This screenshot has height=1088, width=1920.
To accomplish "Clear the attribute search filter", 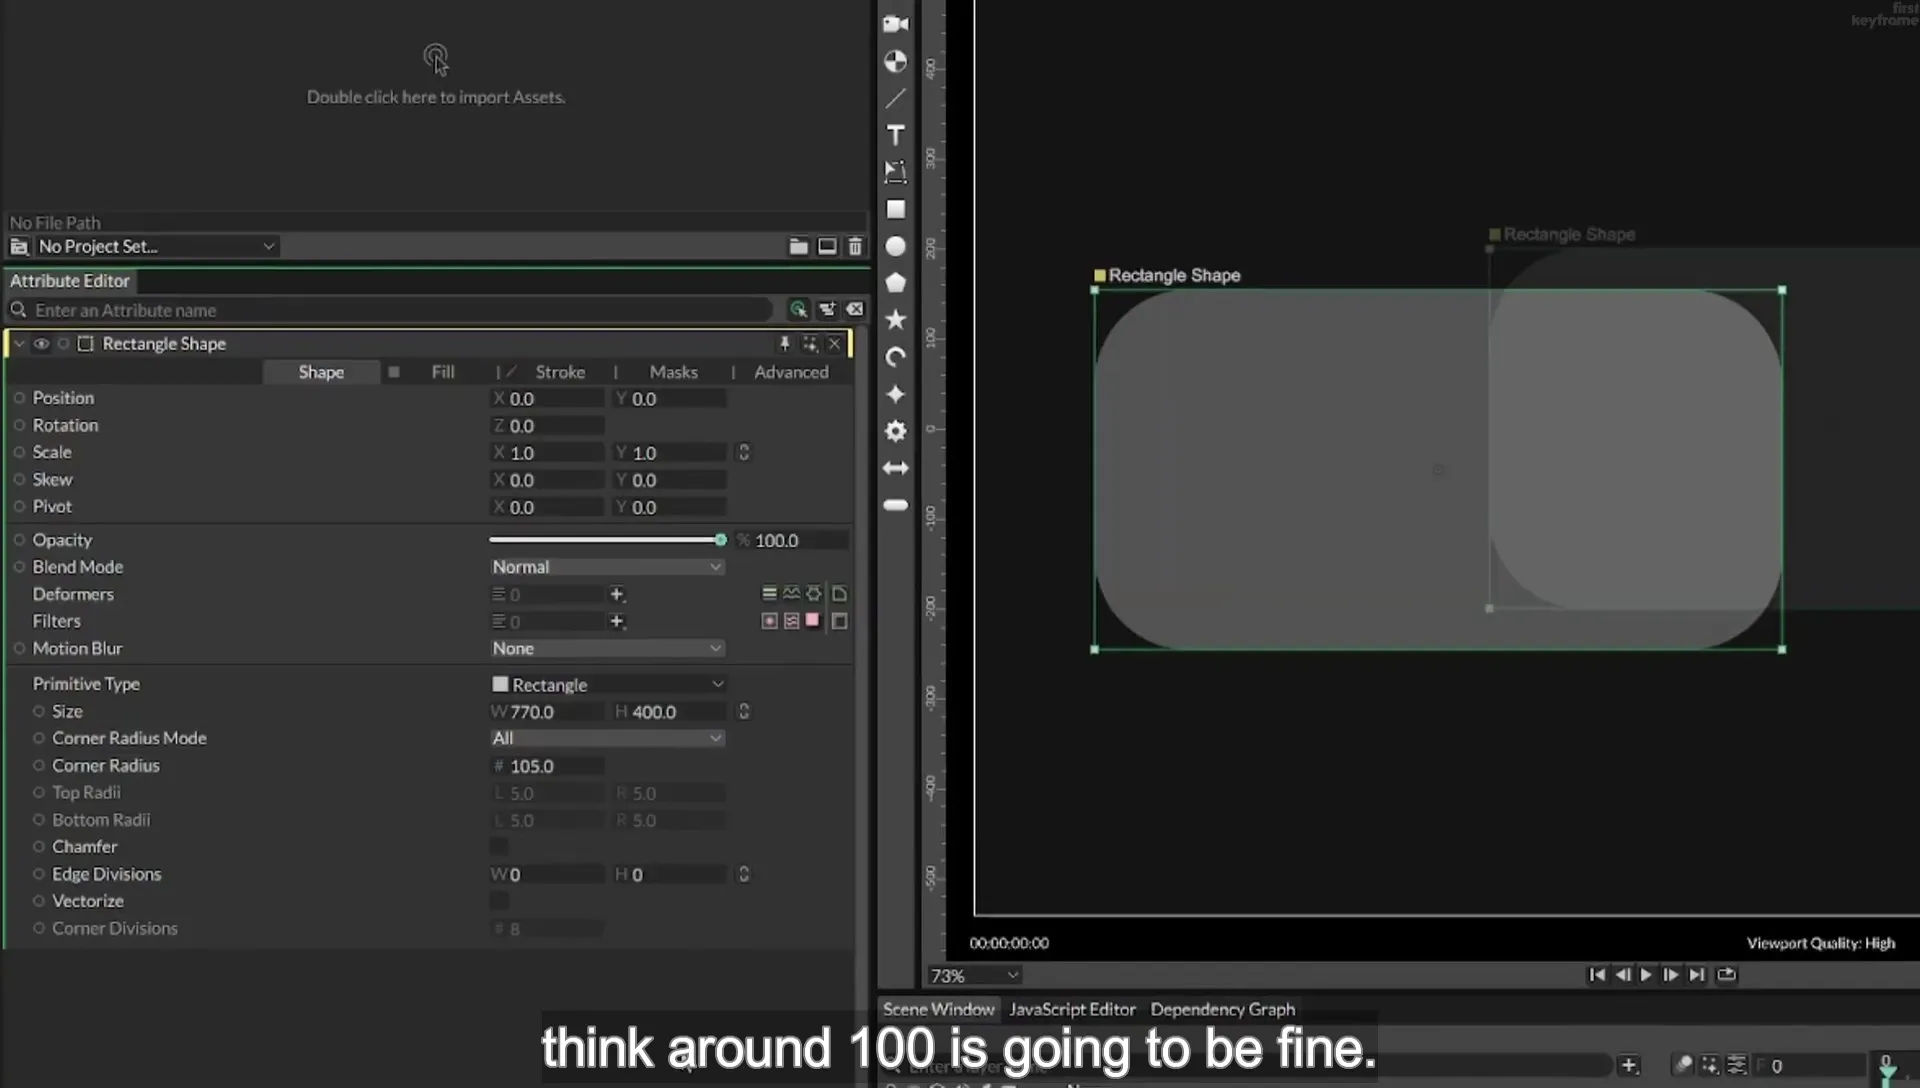I will point(855,310).
